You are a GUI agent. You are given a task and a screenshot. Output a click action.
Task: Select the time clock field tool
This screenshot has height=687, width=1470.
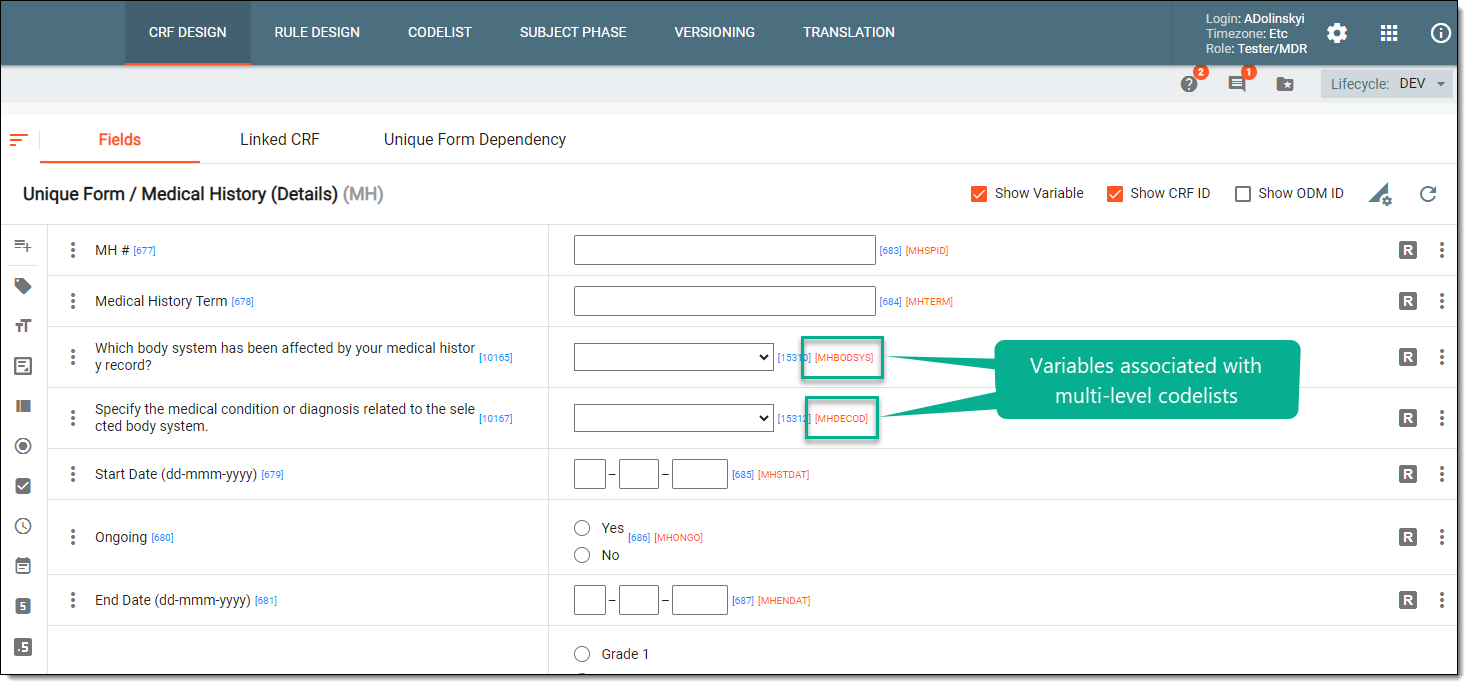(23, 526)
